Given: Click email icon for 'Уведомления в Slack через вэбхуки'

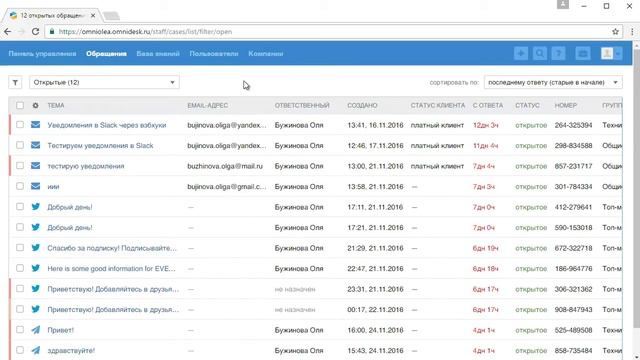Looking at the screenshot, I should tap(36, 124).
